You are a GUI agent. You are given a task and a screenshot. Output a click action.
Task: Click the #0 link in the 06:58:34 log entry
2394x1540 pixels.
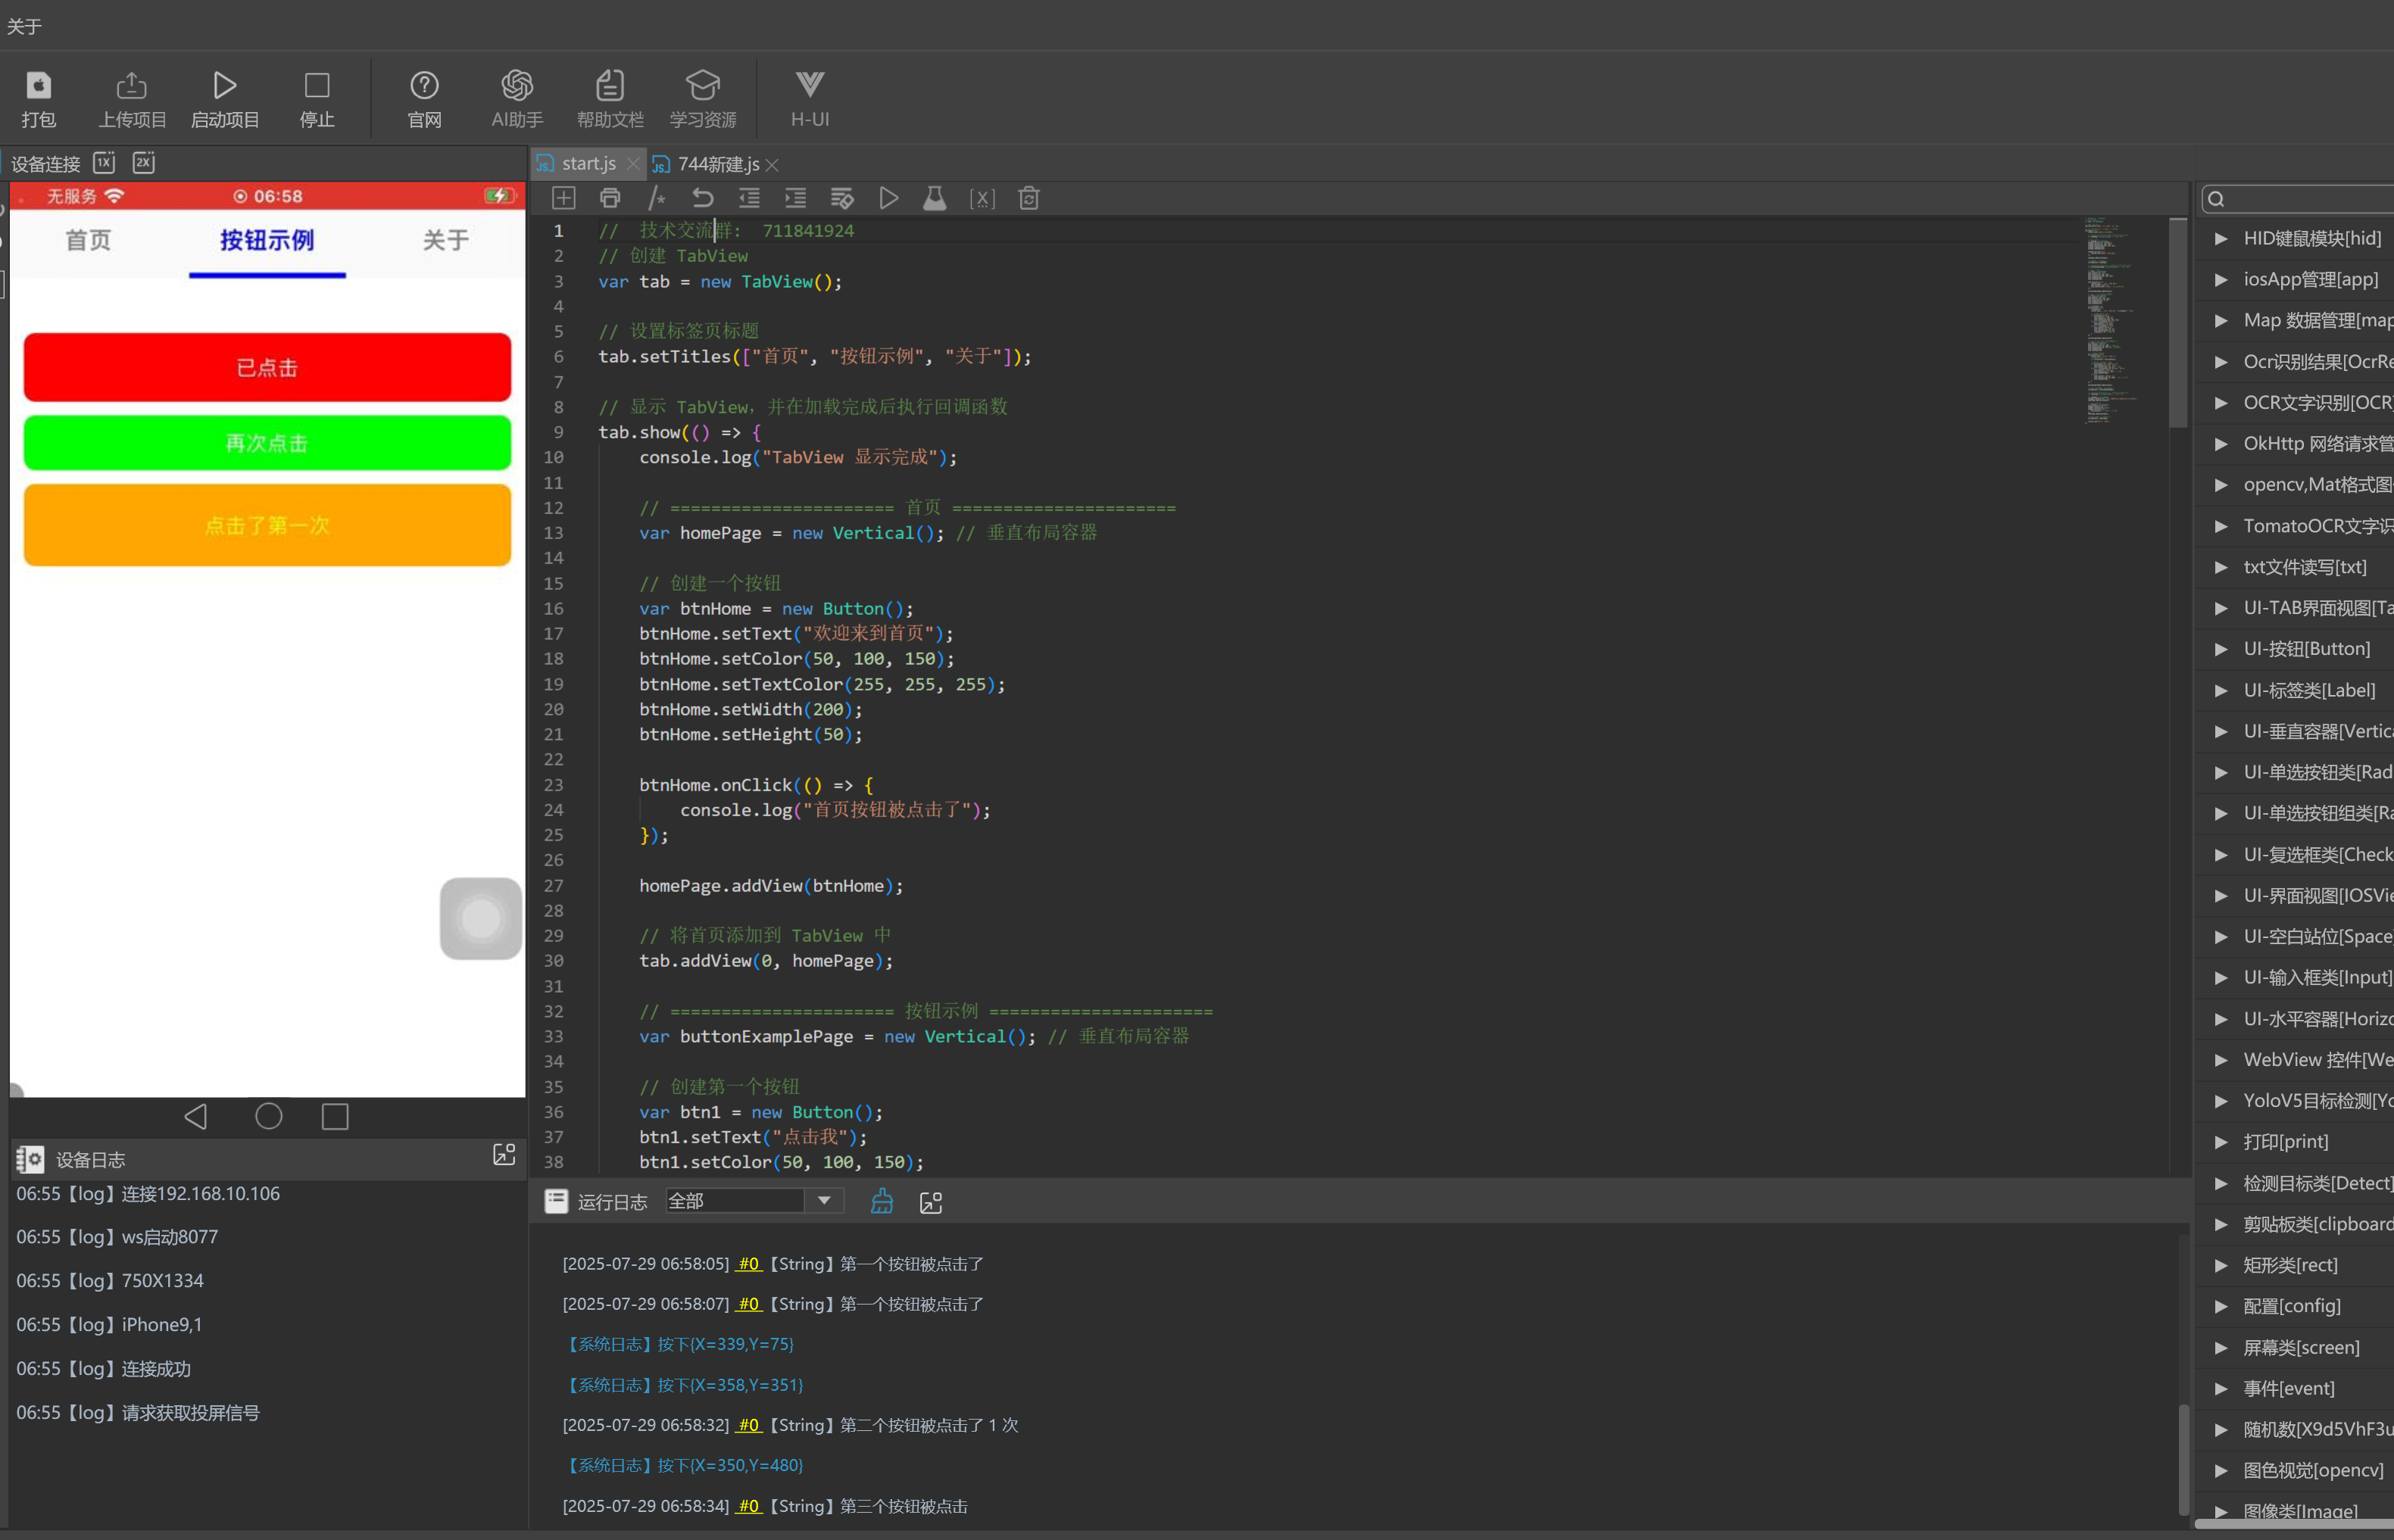[x=749, y=1506]
